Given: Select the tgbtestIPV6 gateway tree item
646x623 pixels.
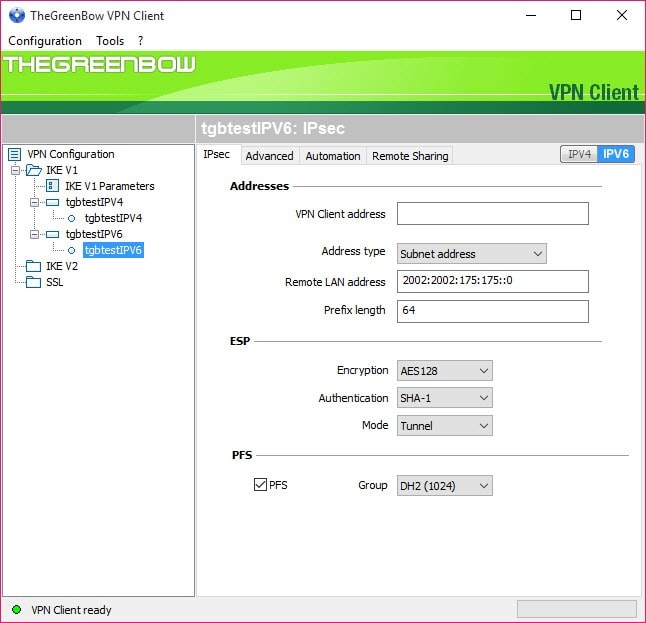Looking at the screenshot, I should pos(94,234).
